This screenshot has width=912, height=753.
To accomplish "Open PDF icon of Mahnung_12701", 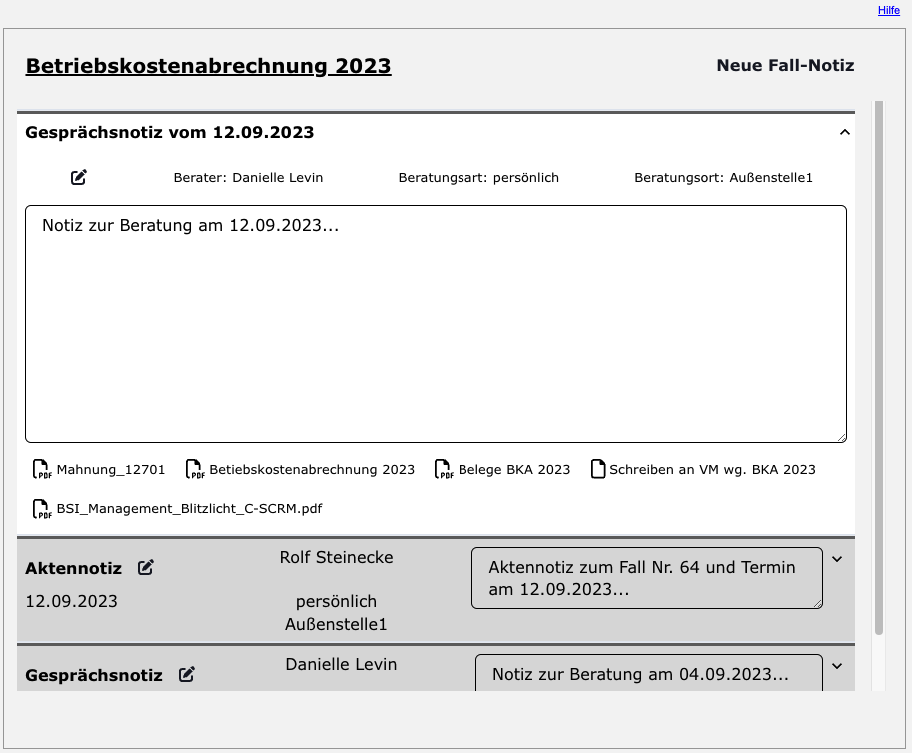I will 42,469.
